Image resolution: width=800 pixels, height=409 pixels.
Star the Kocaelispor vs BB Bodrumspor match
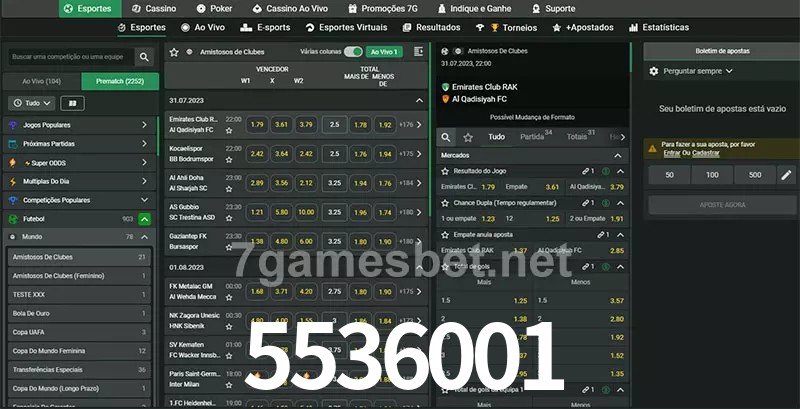[232, 160]
